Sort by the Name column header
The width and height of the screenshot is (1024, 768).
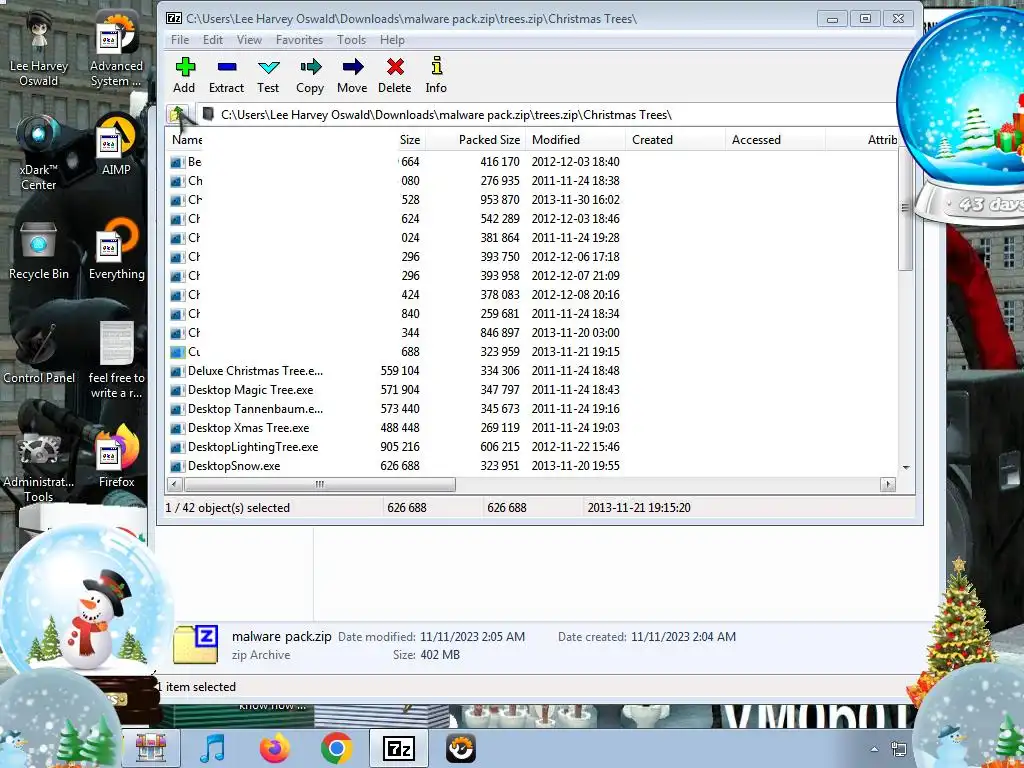[x=186, y=140]
